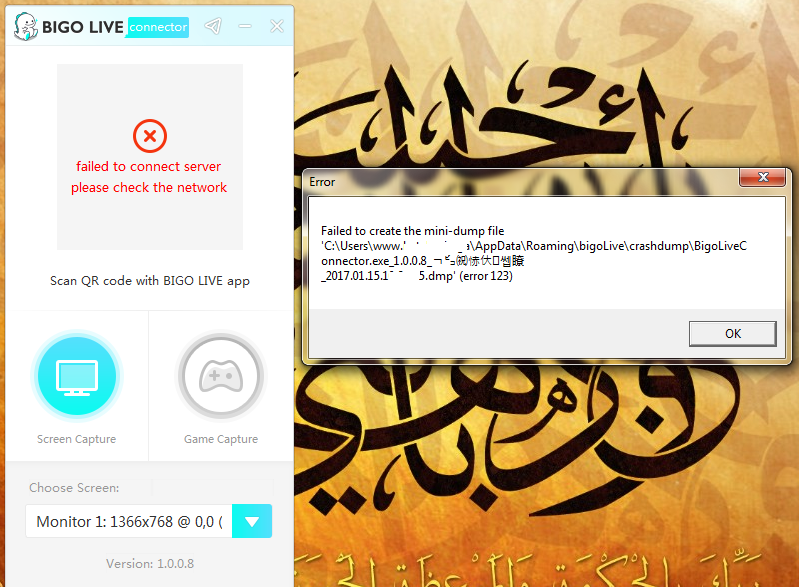
Task: Open the Choose Screen dropdown arrow
Action: (252, 521)
